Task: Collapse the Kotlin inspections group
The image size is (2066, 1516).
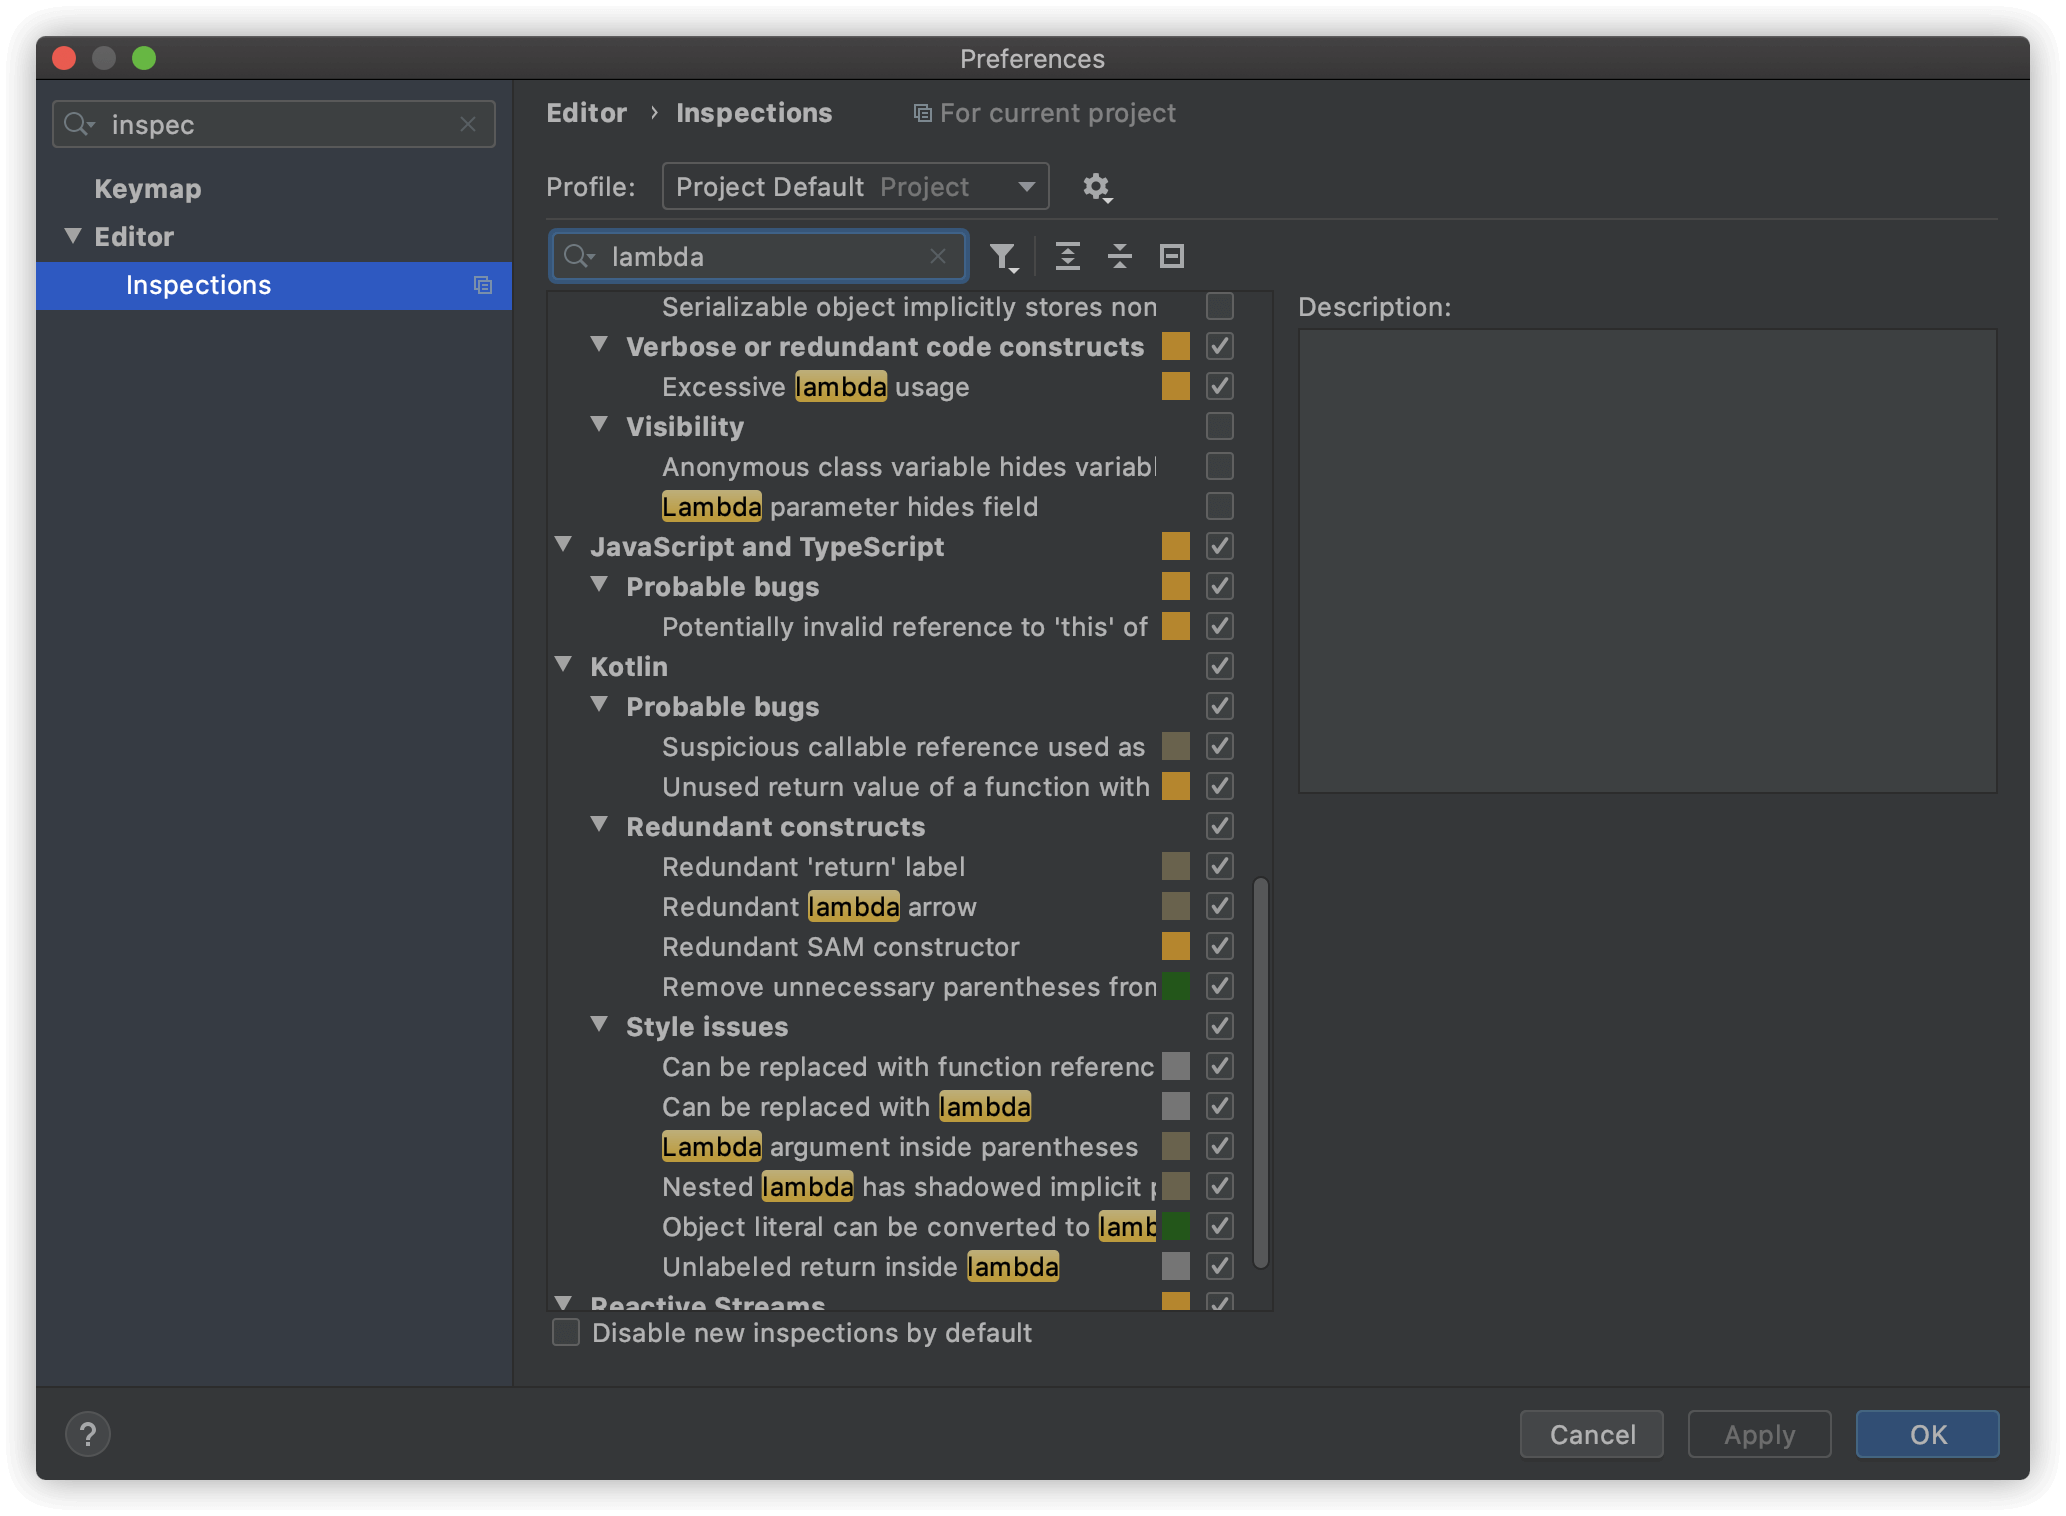Action: click(x=564, y=665)
